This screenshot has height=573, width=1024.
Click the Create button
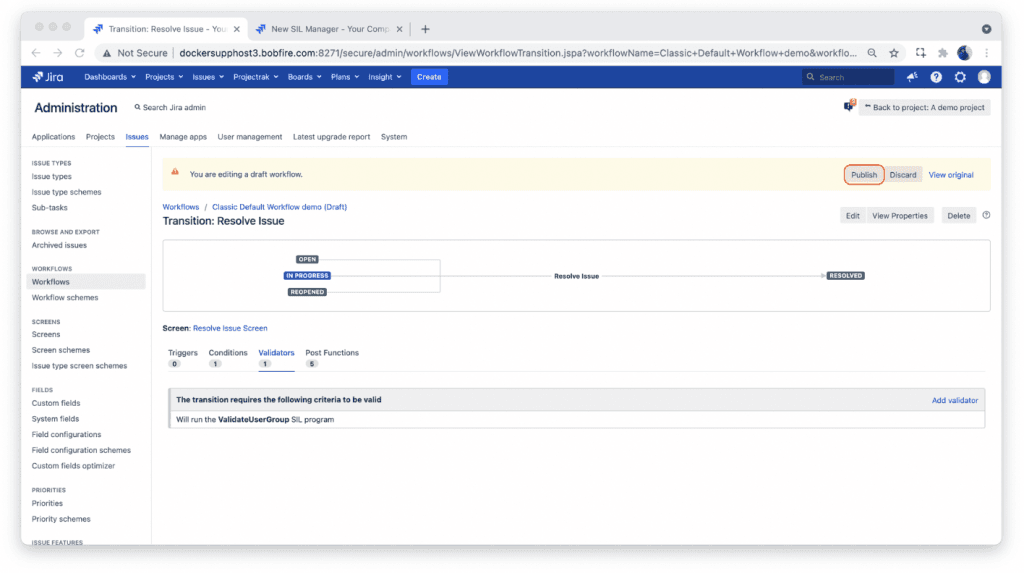tap(429, 77)
